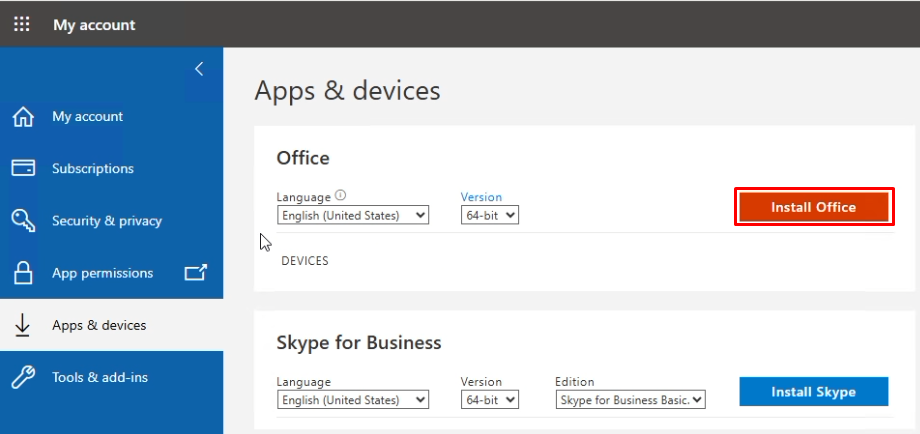This screenshot has height=434, width=920.
Task: Click the padlock App permissions icon
Action: (23, 273)
